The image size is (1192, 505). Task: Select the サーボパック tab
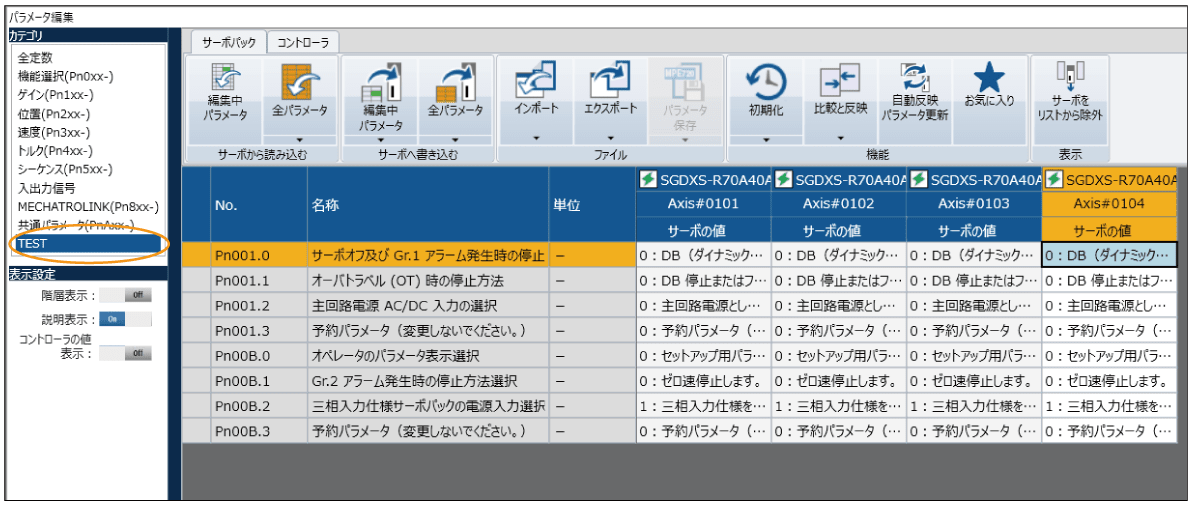click(x=229, y=42)
